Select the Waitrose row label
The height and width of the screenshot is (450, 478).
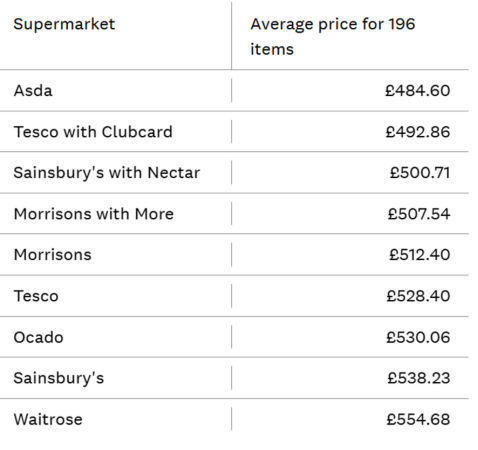[48, 419]
